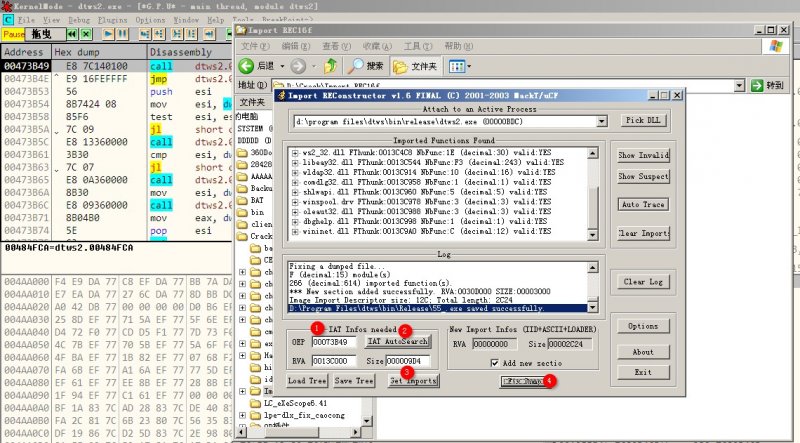Screen dimensions: 800x443
Task: Open the Views icon in Explorer toolbar
Action: pos(458,66)
